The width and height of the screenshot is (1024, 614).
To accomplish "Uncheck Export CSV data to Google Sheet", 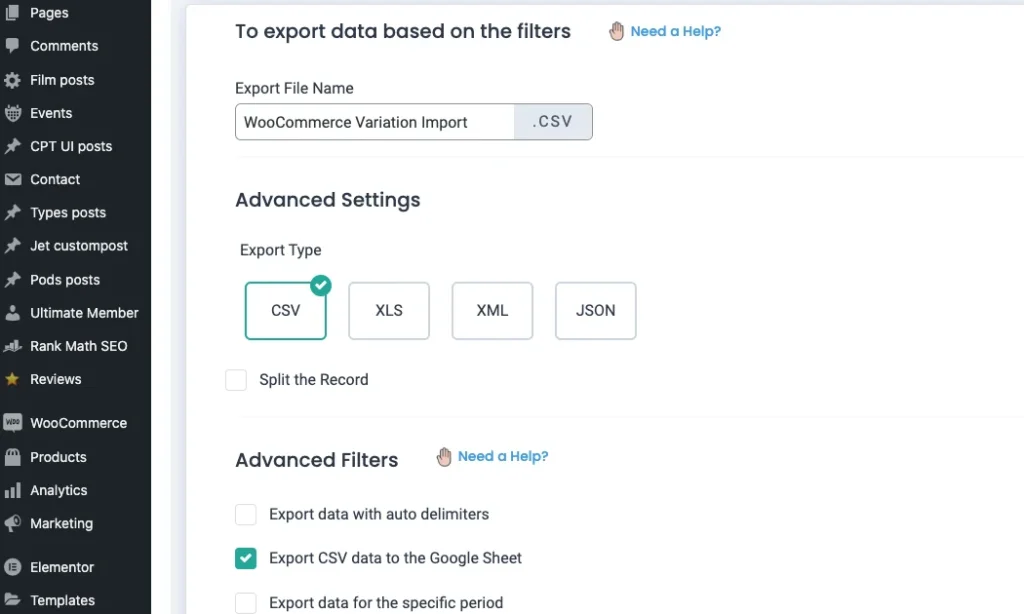I will (246, 558).
